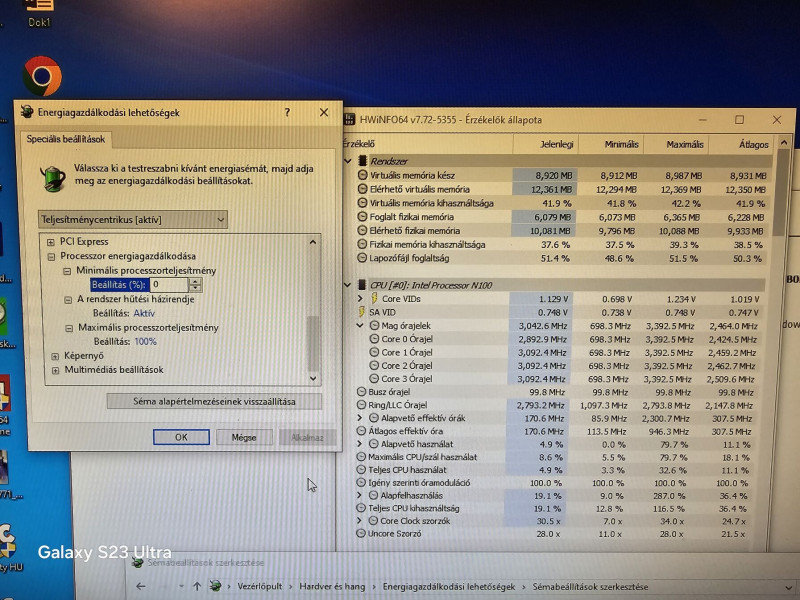Click the Jelenlegi column header
Image resolution: width=800 pixels, height=600 pixels.
tap(545, 144)
